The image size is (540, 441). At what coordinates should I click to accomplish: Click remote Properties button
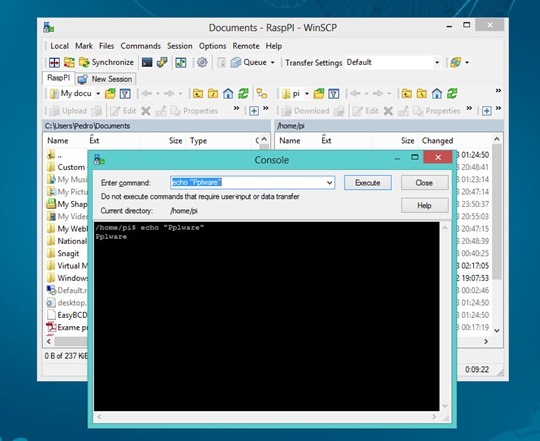(x=437, y=111)
